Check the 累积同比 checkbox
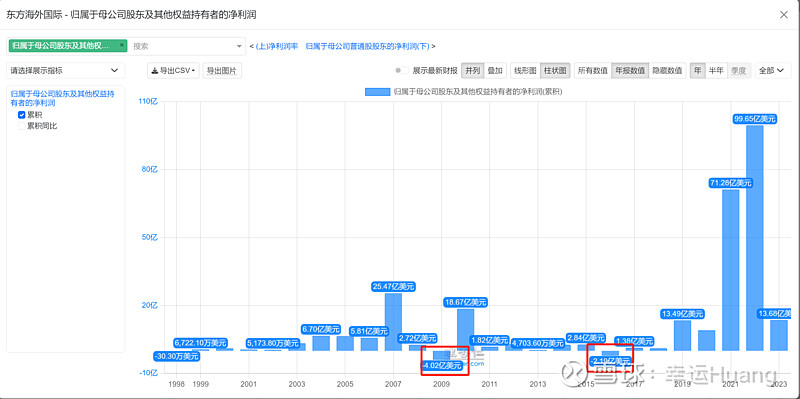Screen dimensions: 800x399 click(21, 125)
